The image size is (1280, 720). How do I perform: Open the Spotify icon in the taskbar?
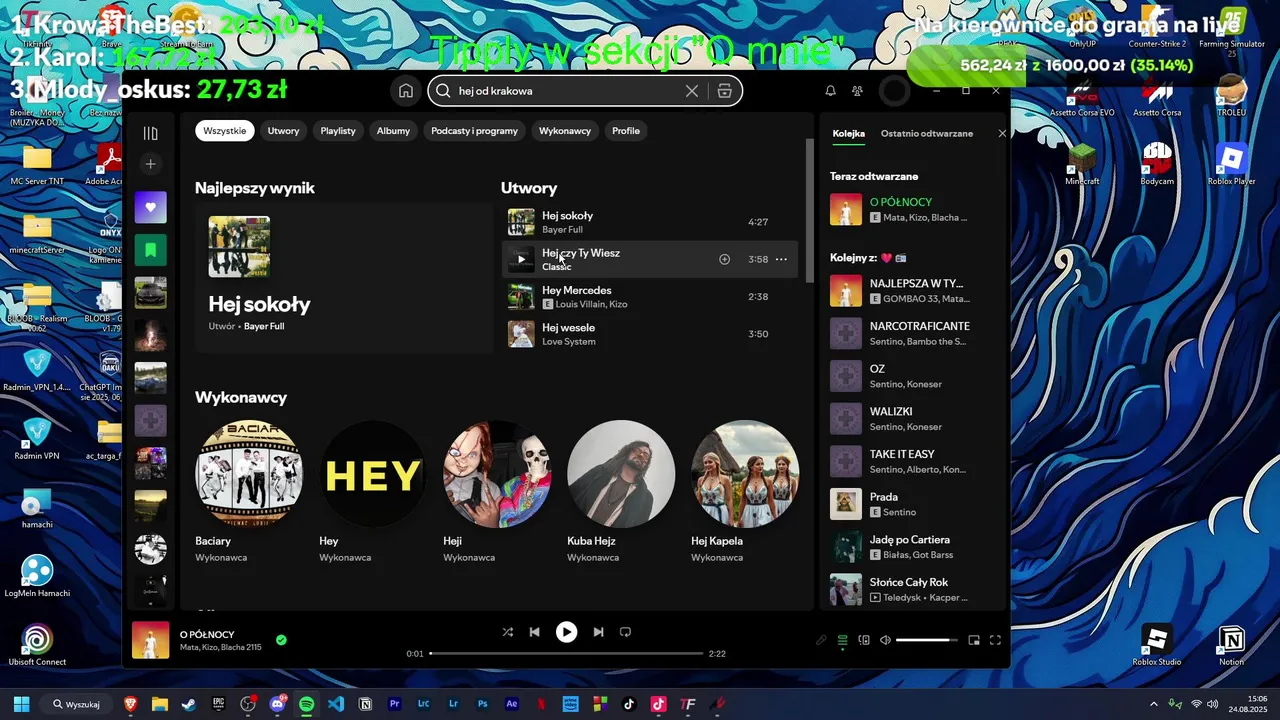(306, 704)
